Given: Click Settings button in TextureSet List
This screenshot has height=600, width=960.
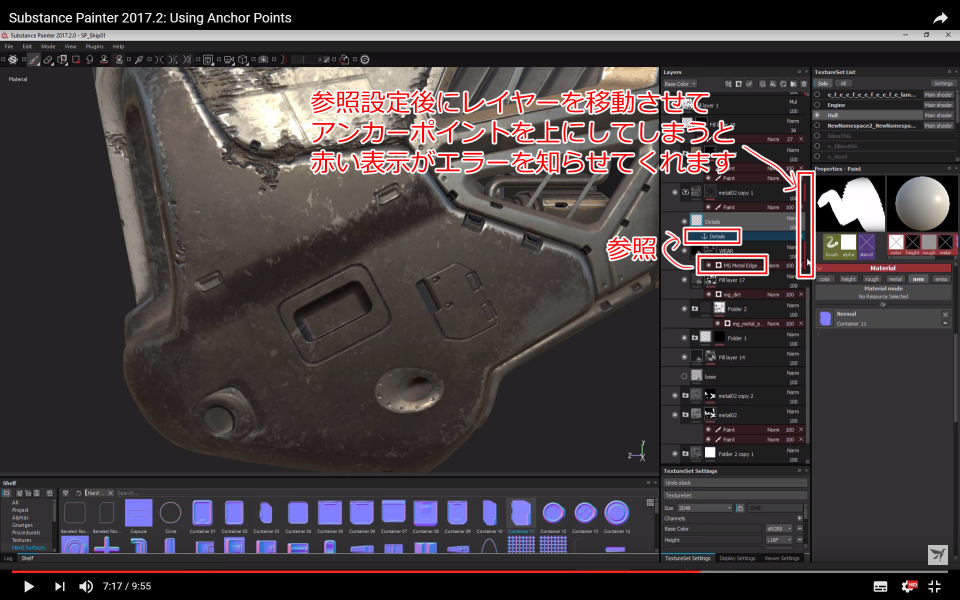Looking at the screenshot, I should coord(943,83).
